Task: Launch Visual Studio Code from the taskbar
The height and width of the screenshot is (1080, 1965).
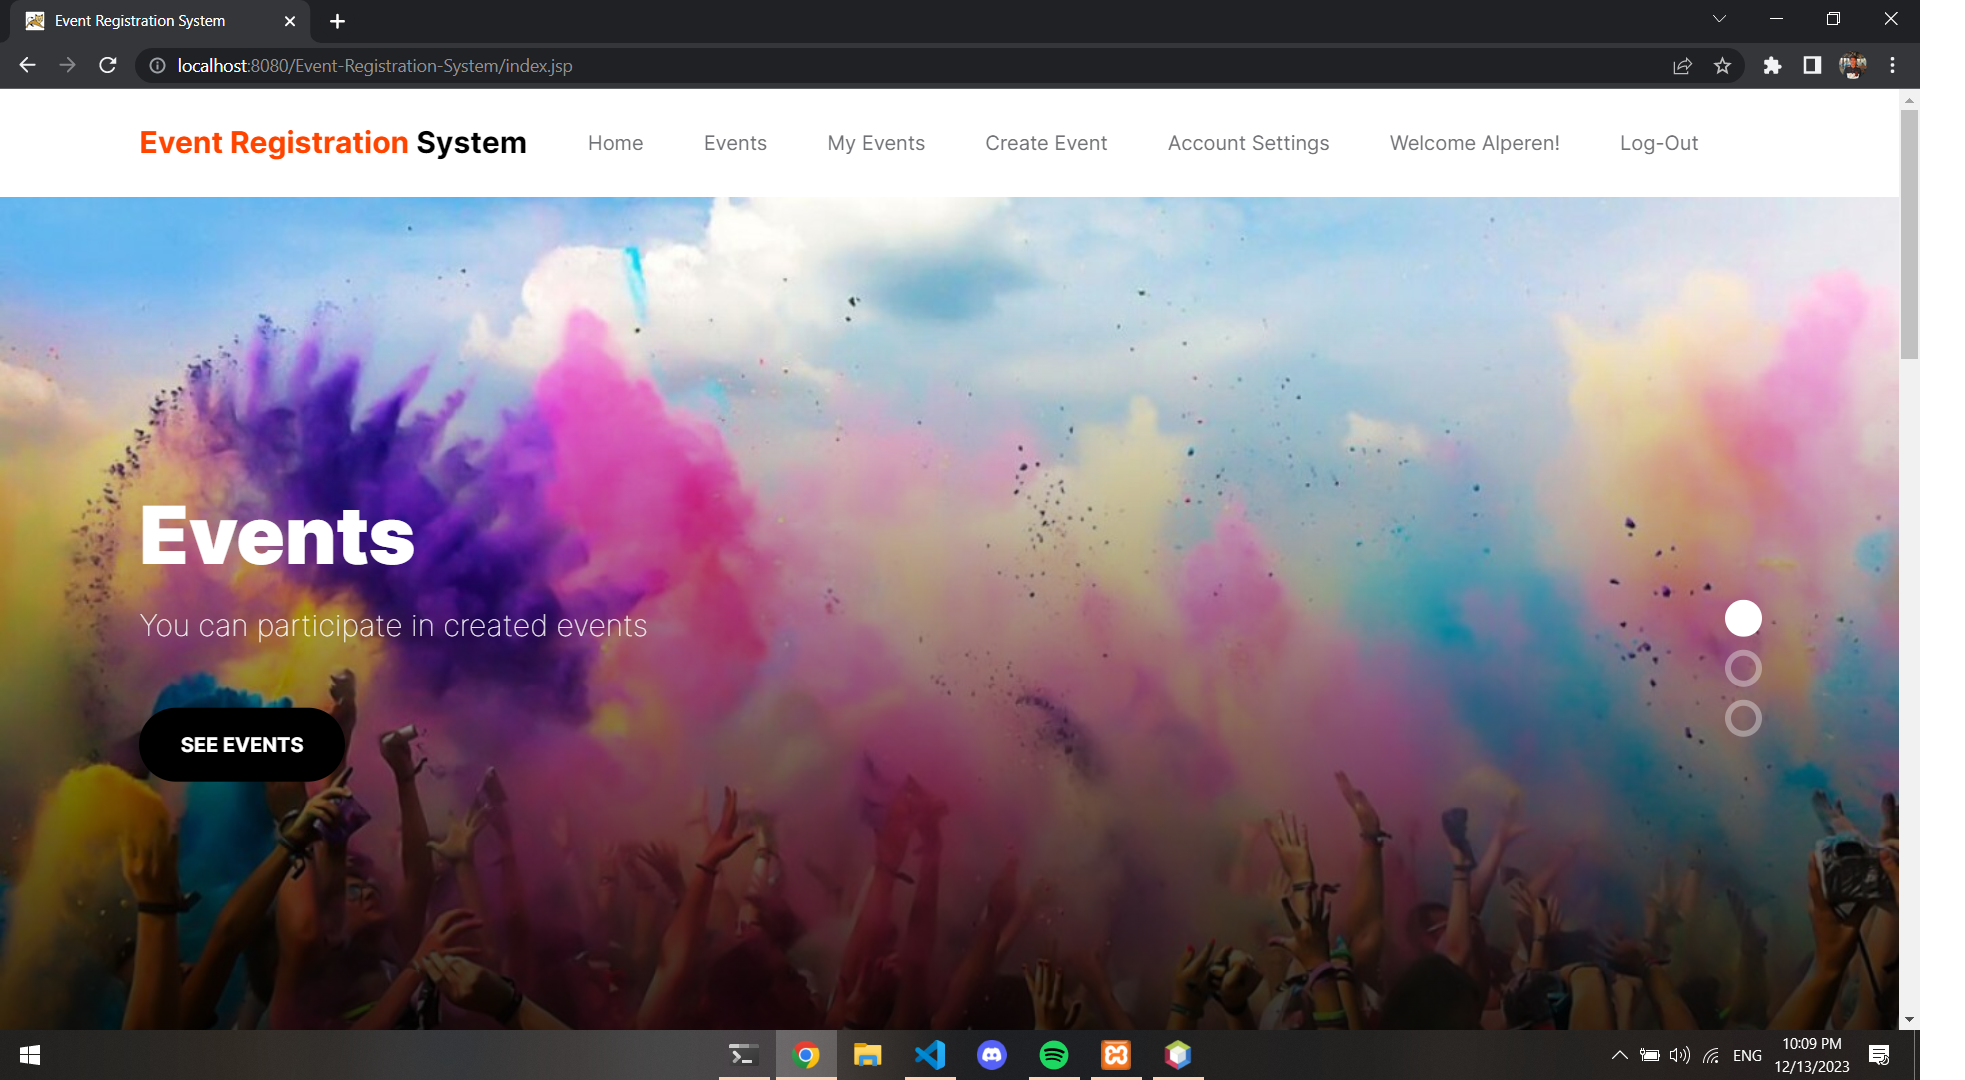Action: 930,1055
